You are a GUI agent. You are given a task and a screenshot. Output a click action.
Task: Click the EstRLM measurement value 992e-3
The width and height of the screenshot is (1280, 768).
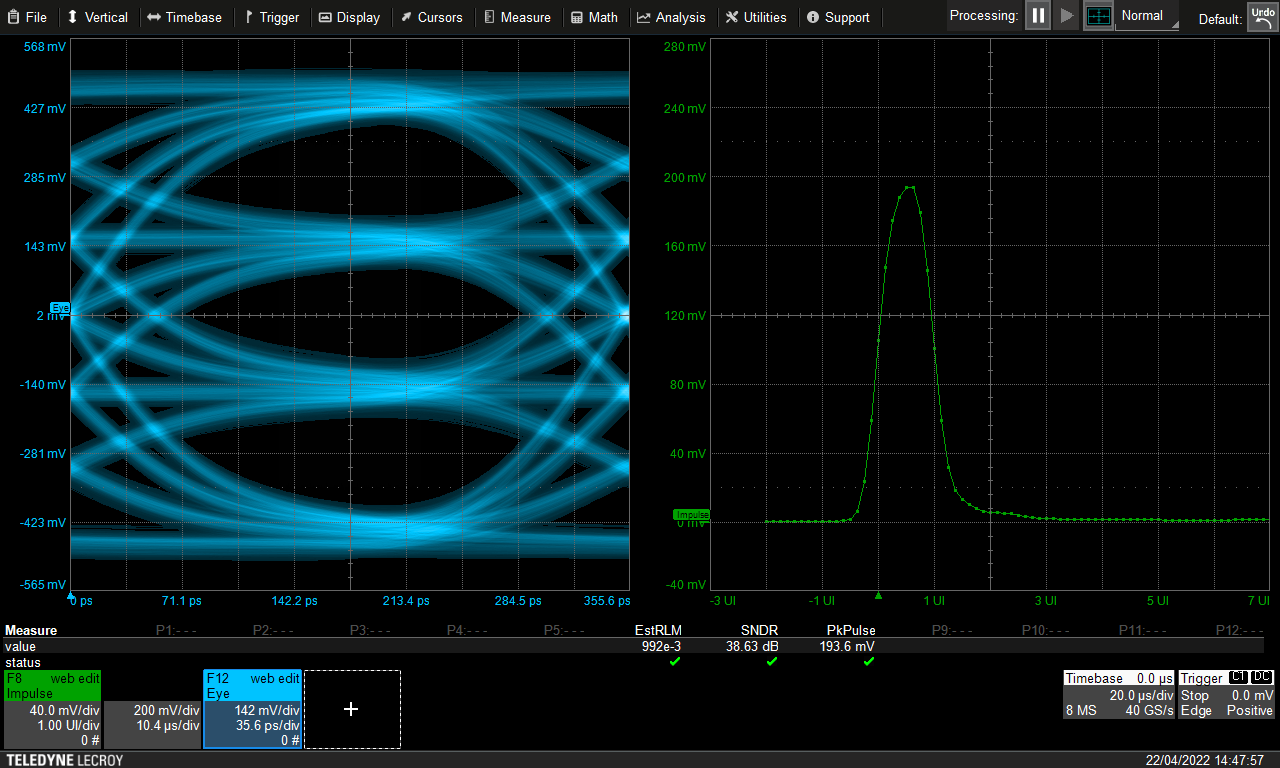coord(661,647)
